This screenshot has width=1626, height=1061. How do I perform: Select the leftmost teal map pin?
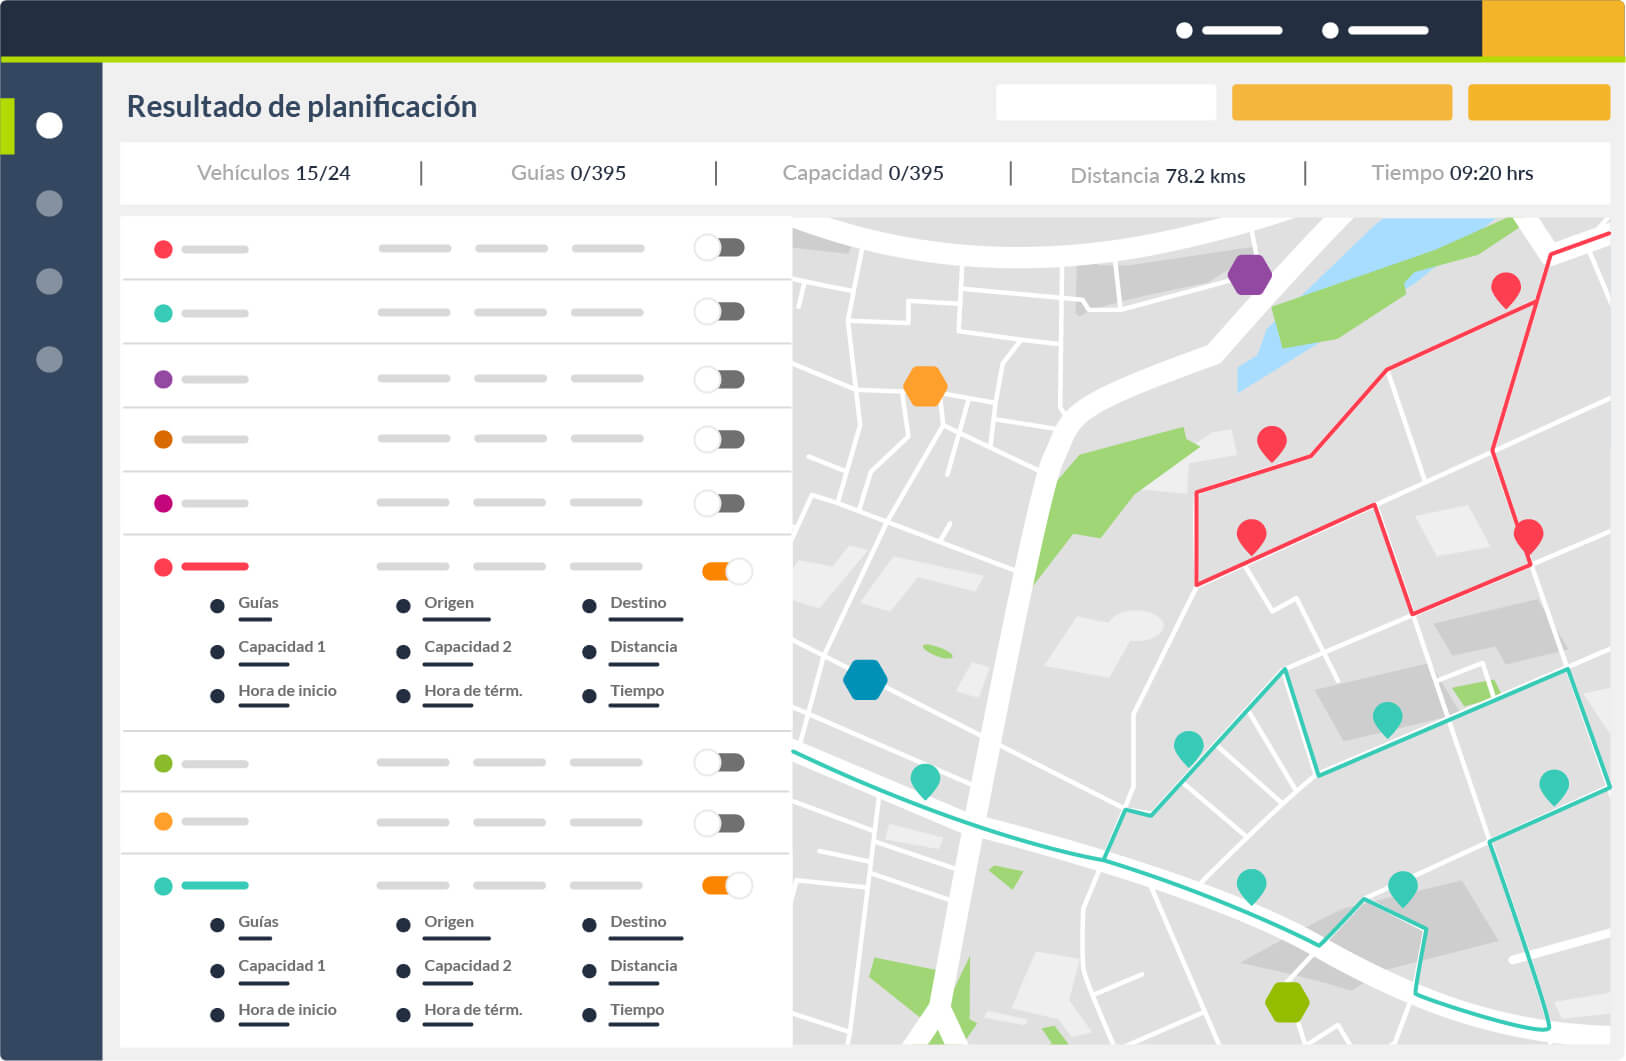(925, 780)
